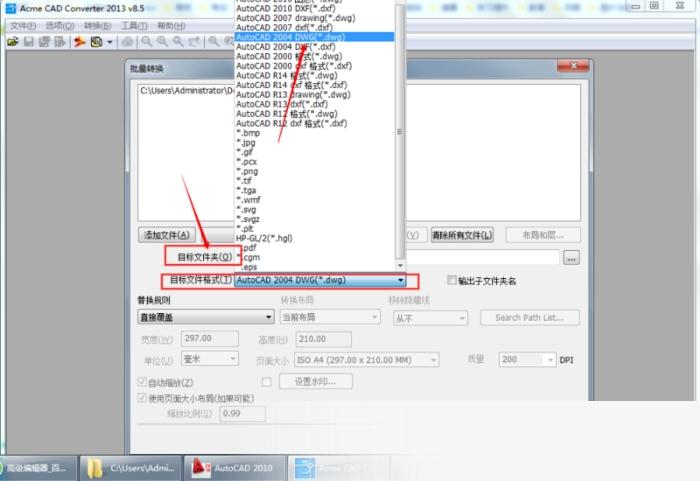The image size is (700, 481).
Task: Open the 文件(F) menu
Action: coord(23,26)
